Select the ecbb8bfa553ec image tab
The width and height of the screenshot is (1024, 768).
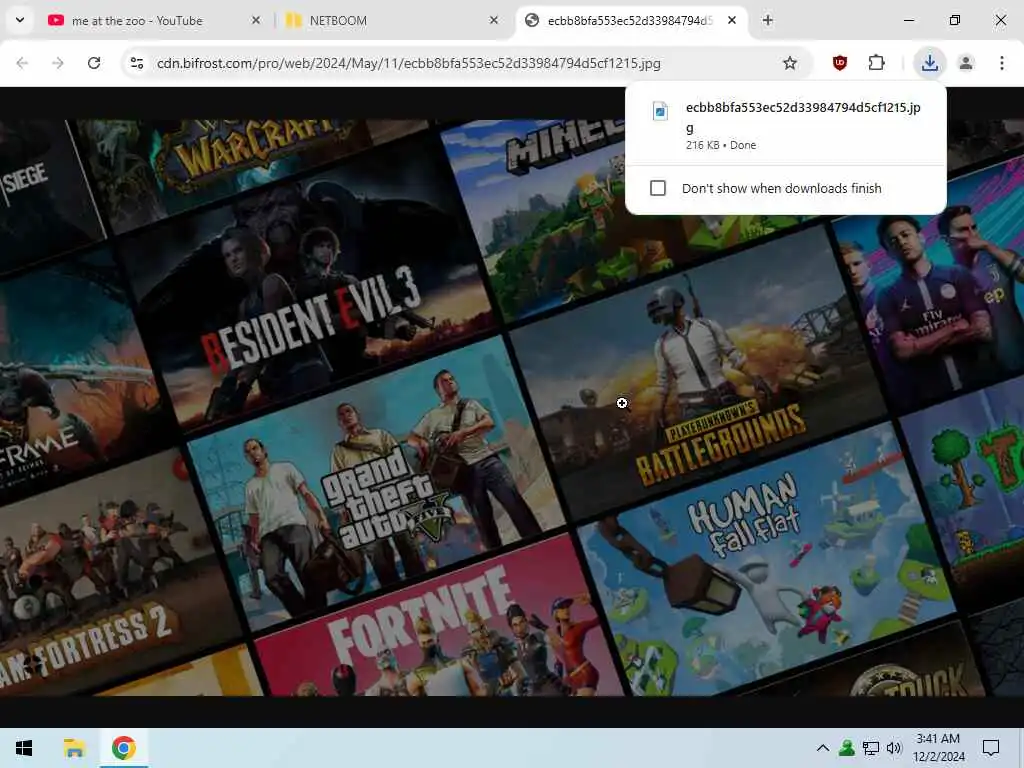click(630, 20)
